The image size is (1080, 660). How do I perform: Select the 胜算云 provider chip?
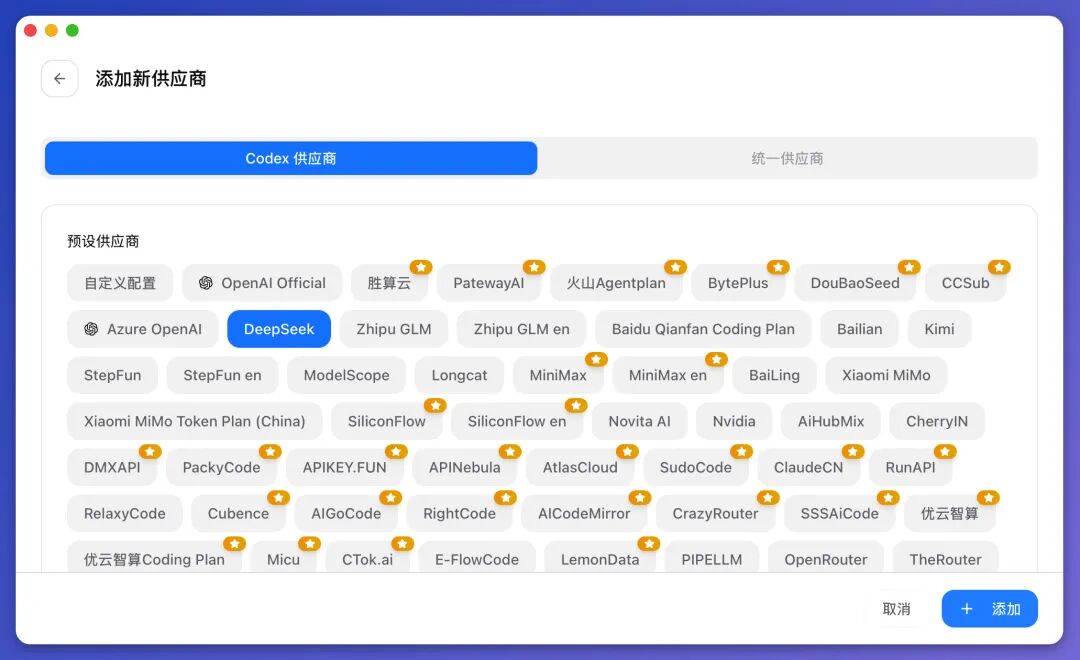[389, 283]
